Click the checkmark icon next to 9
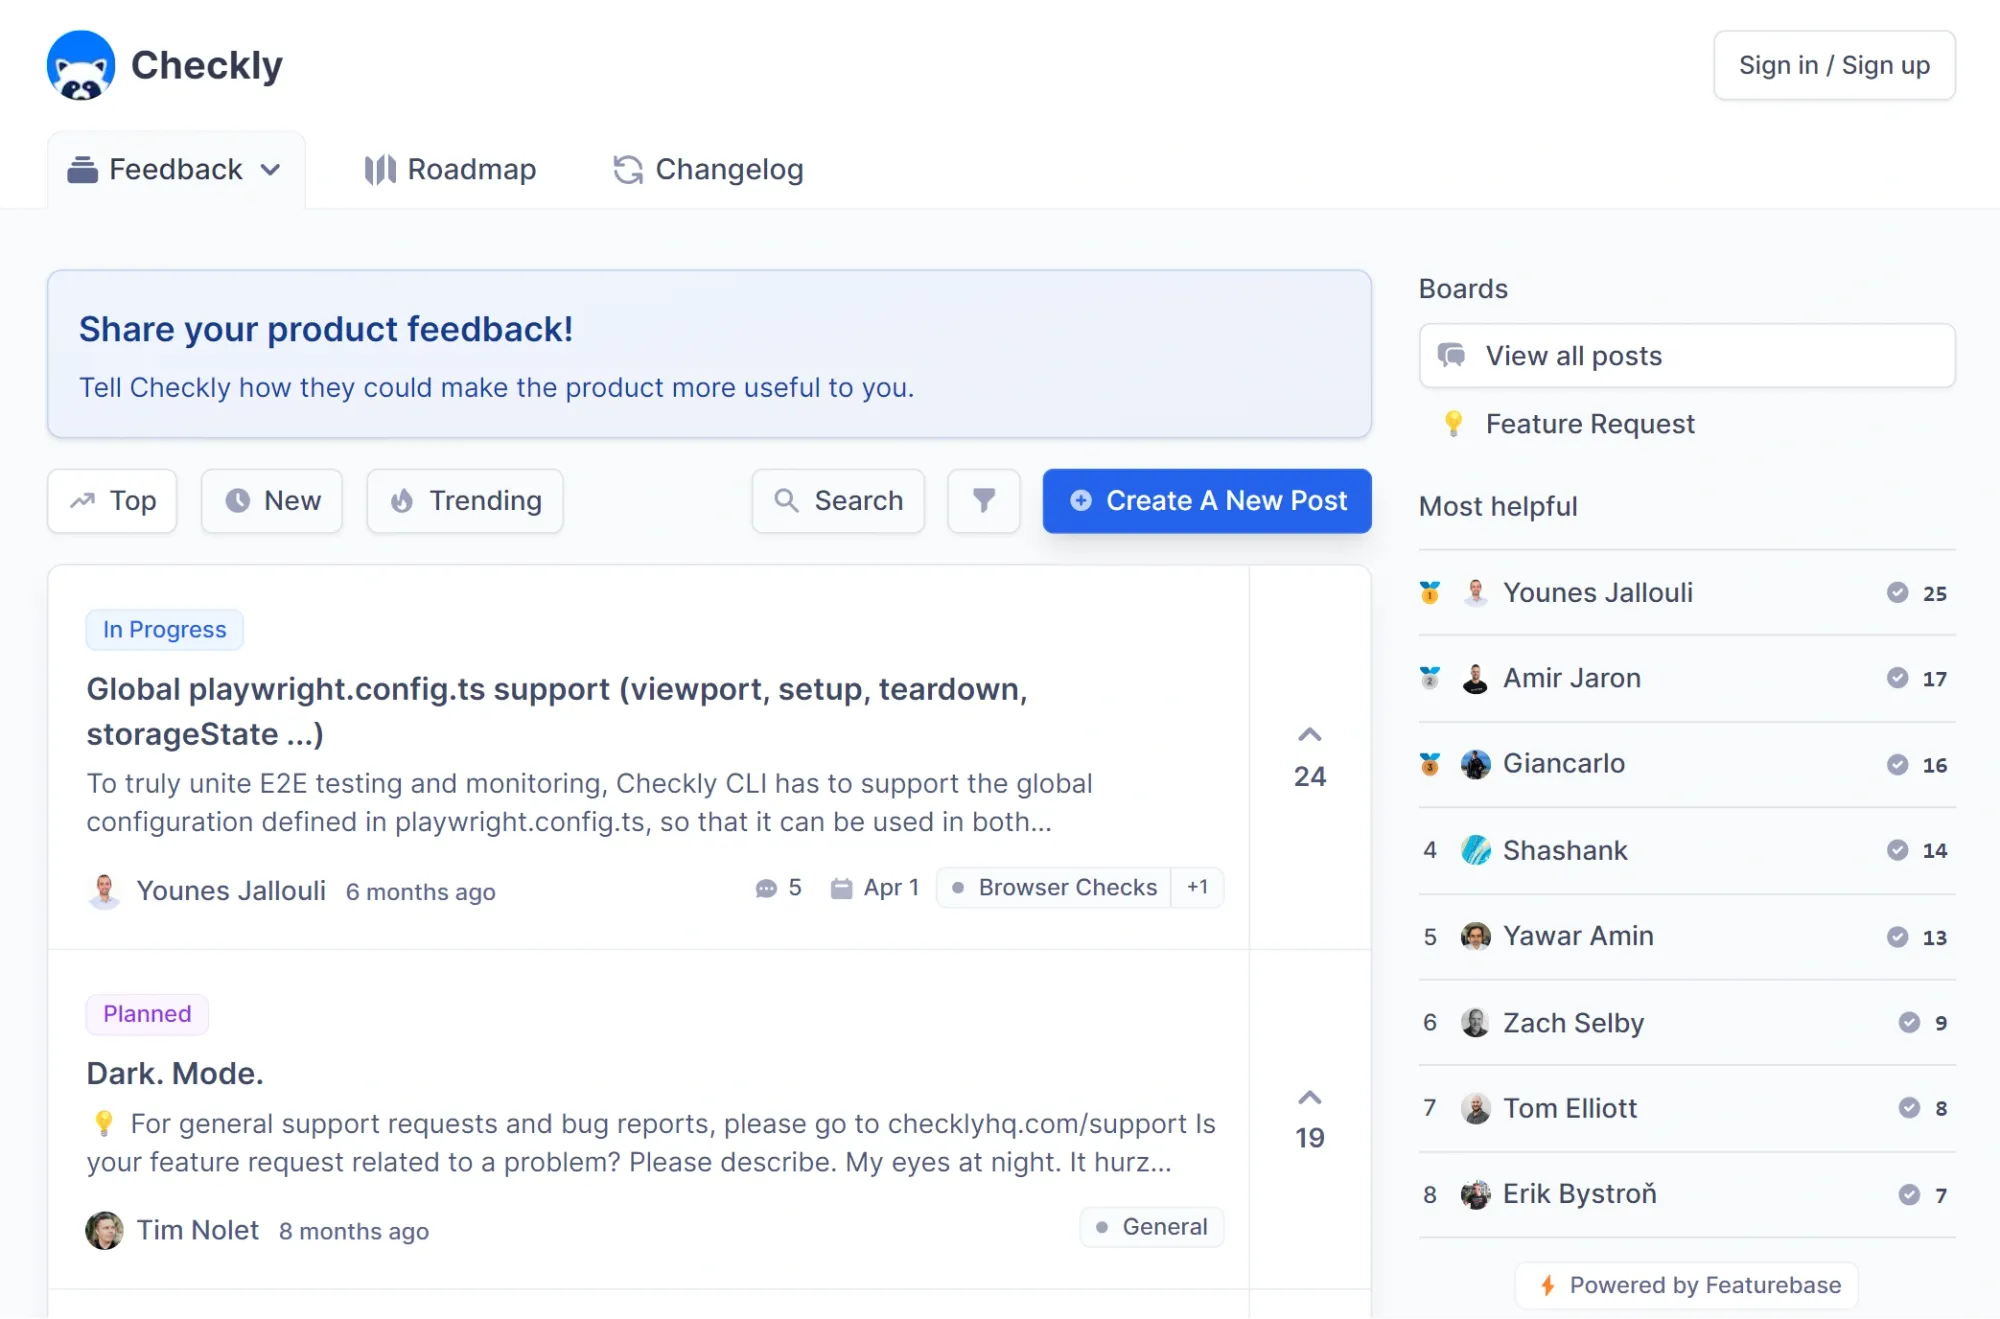The image size is (2000, 1319). tap(1909, 1023)
